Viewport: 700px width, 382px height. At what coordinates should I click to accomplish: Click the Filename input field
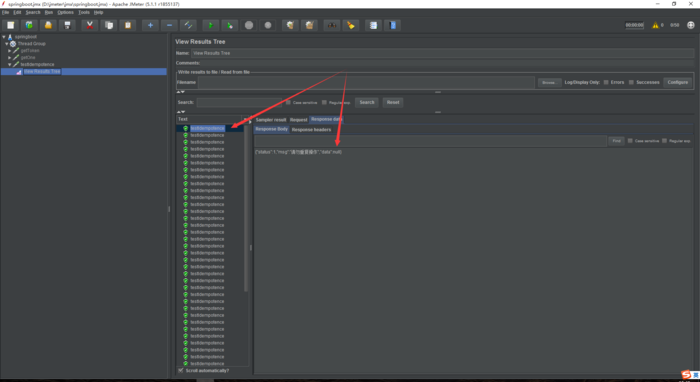[x=366, y=83]
